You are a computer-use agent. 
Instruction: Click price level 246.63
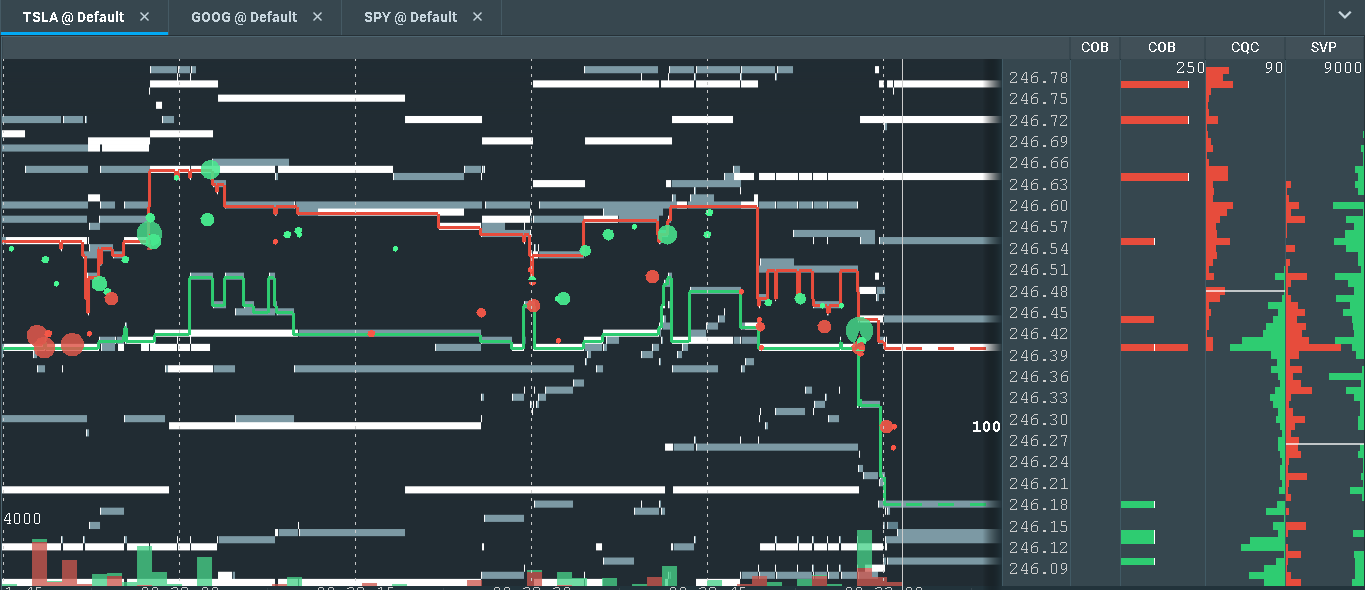point(1038,185)
